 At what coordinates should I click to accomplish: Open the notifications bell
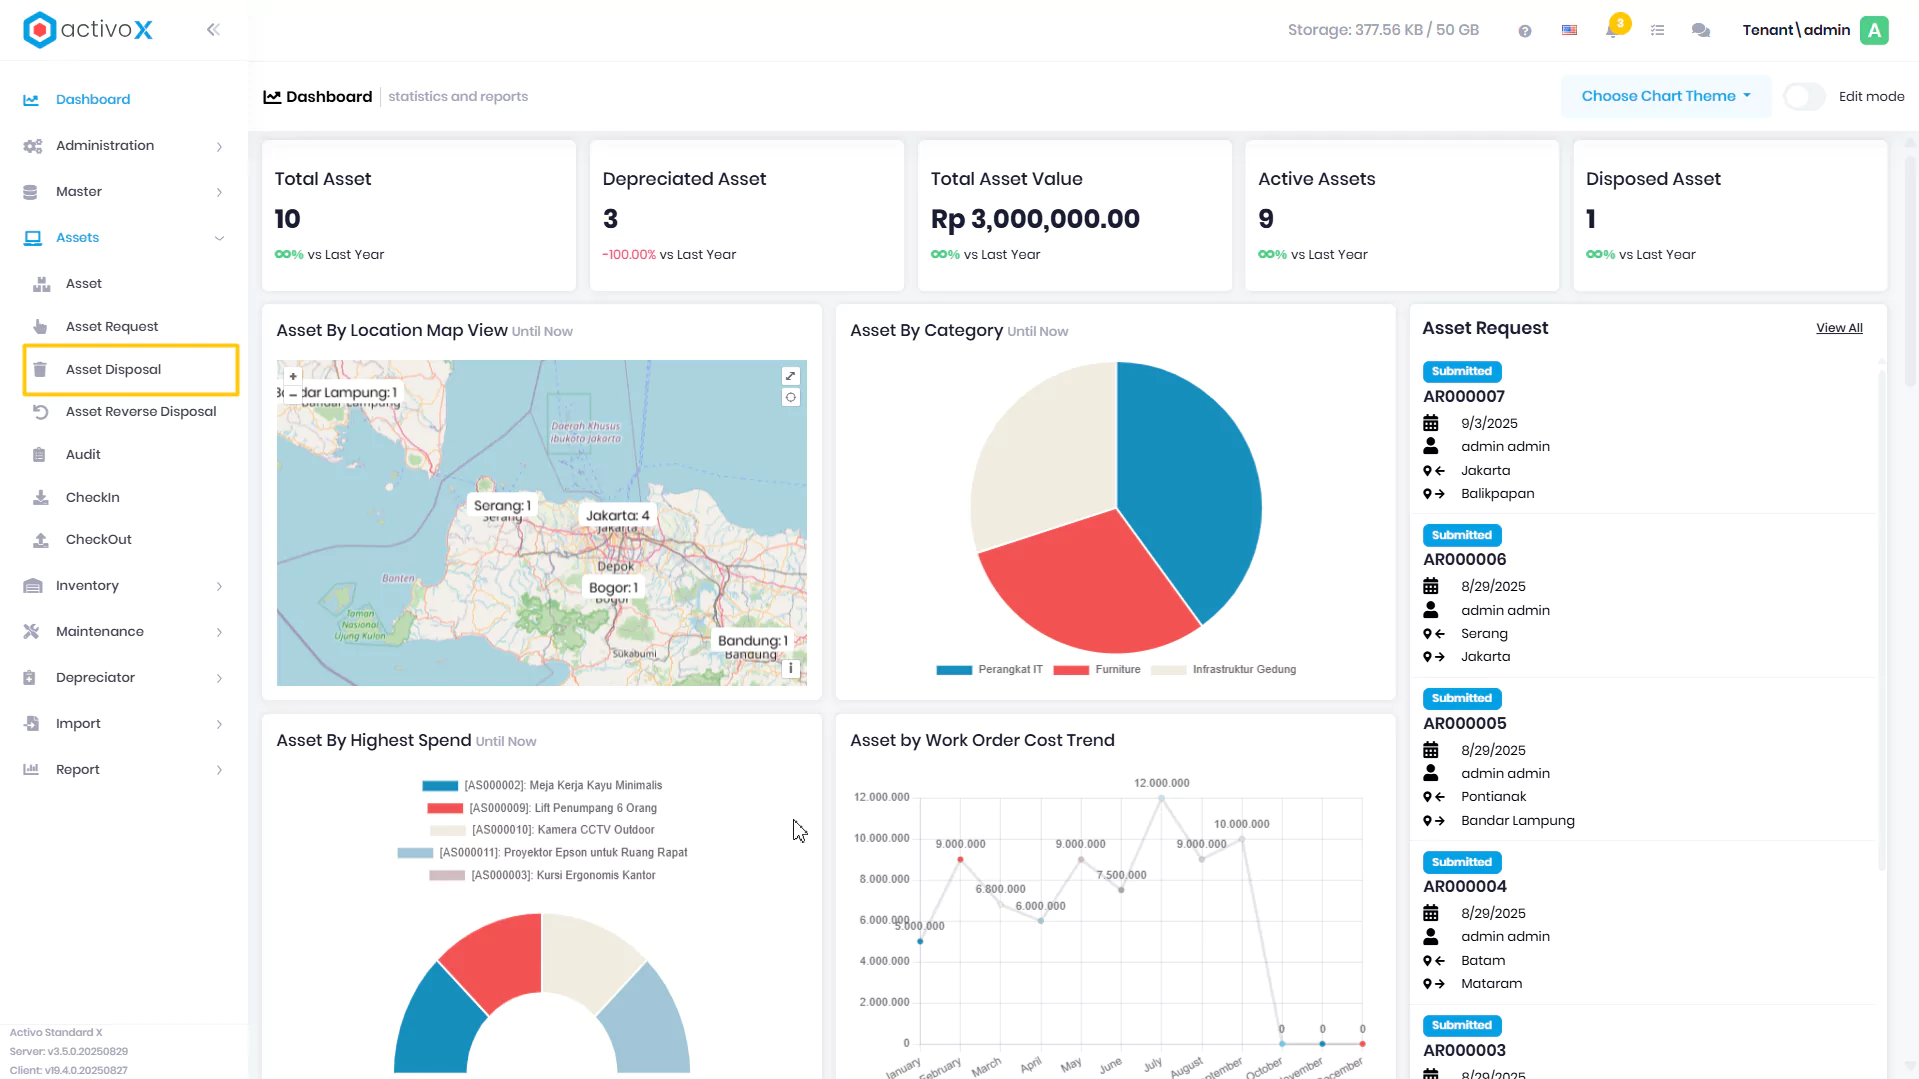coord(1612,30)
